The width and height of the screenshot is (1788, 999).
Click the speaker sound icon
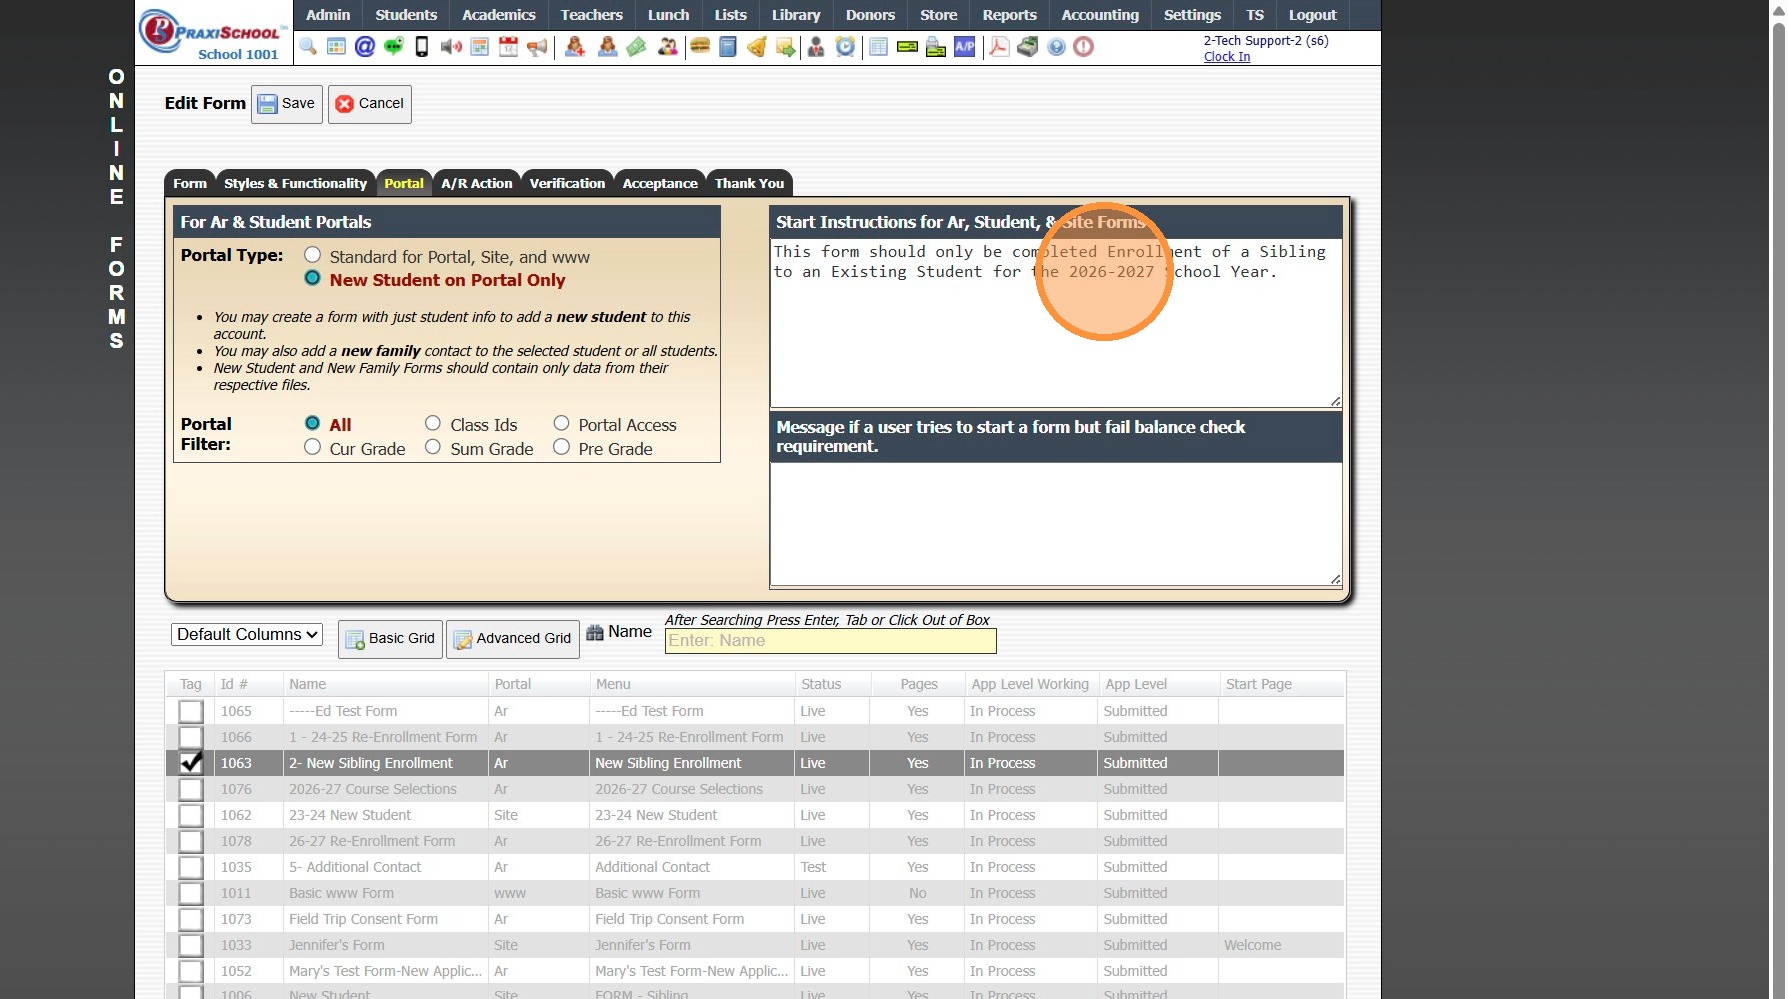pyautogui.click(x=451, y=47)
